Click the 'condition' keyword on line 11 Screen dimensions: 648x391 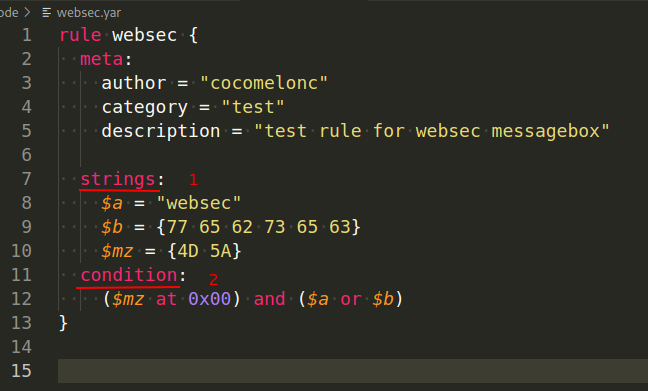click(x=129, y=275)
